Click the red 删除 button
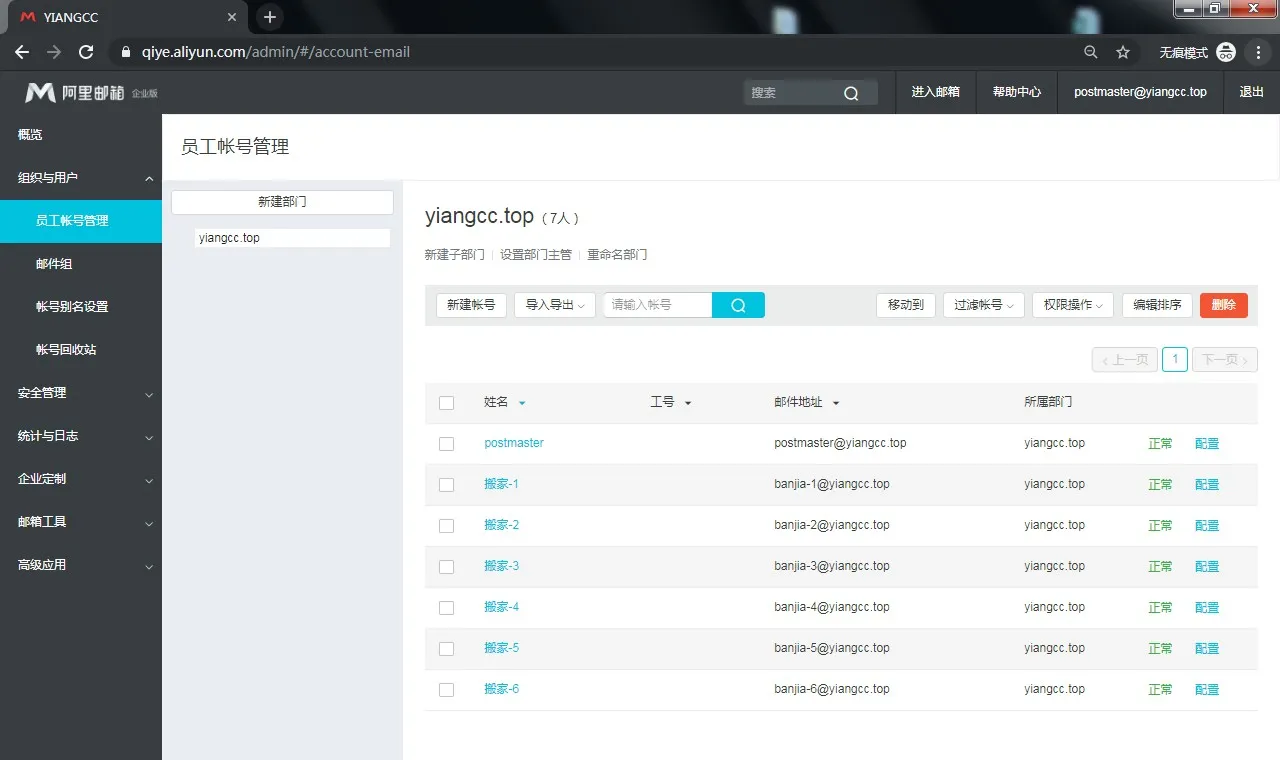Viewport: 1280px width, 760px height. point(1224,305)
